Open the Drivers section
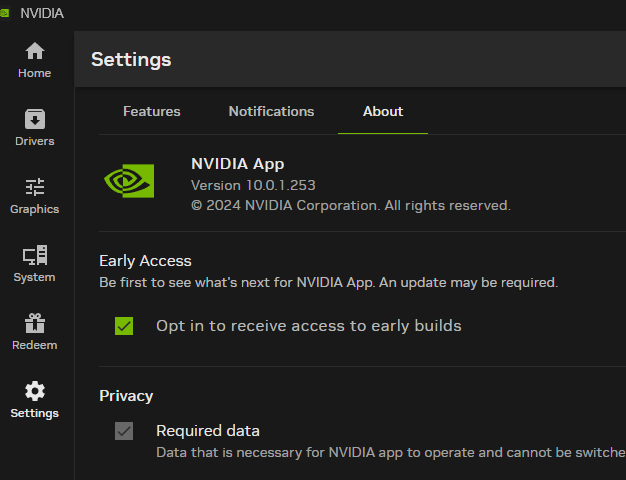The width and height of the screenshot is (626, 480). pyautogui.click(x=35, y=128)
